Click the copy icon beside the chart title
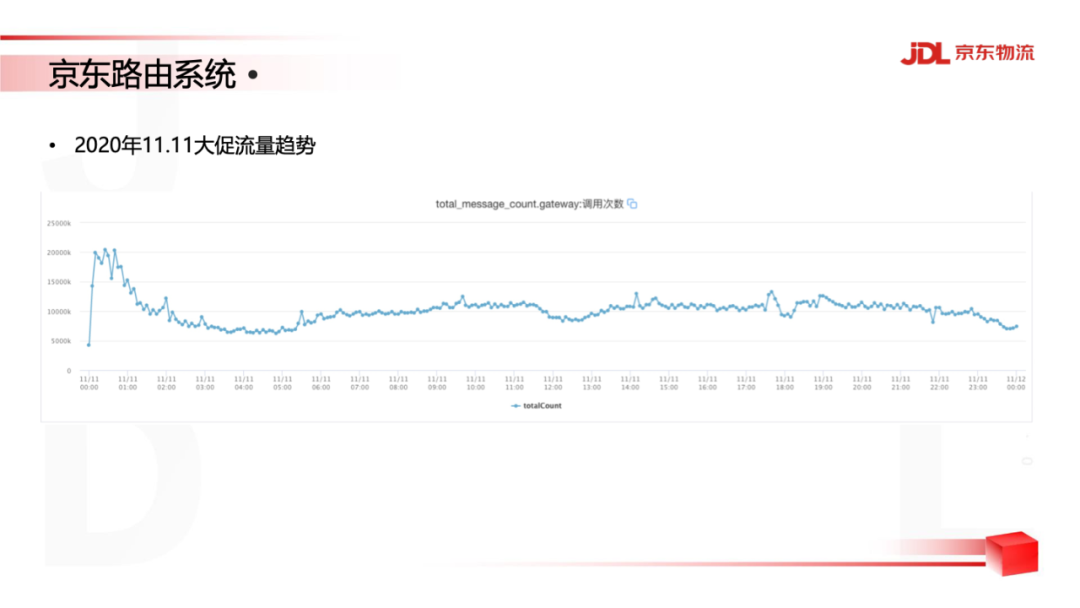This screenshot has height=608, width=1080. 632,204
